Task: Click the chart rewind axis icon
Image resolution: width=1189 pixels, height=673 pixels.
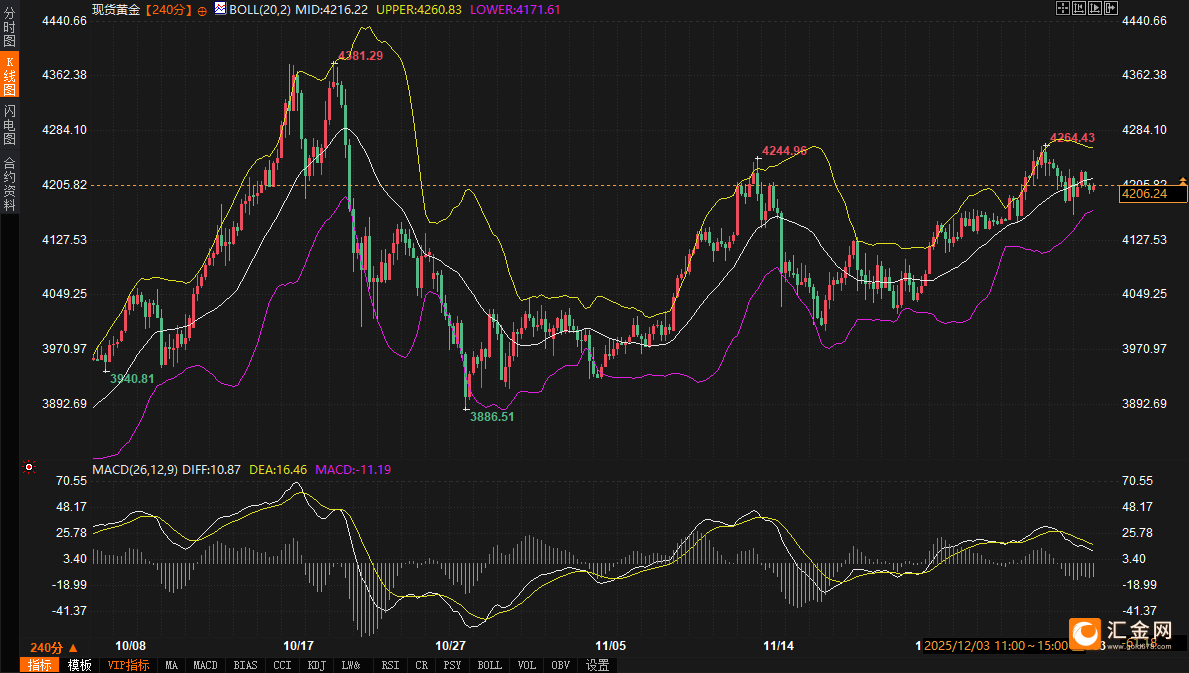Action: point(1079,8)
